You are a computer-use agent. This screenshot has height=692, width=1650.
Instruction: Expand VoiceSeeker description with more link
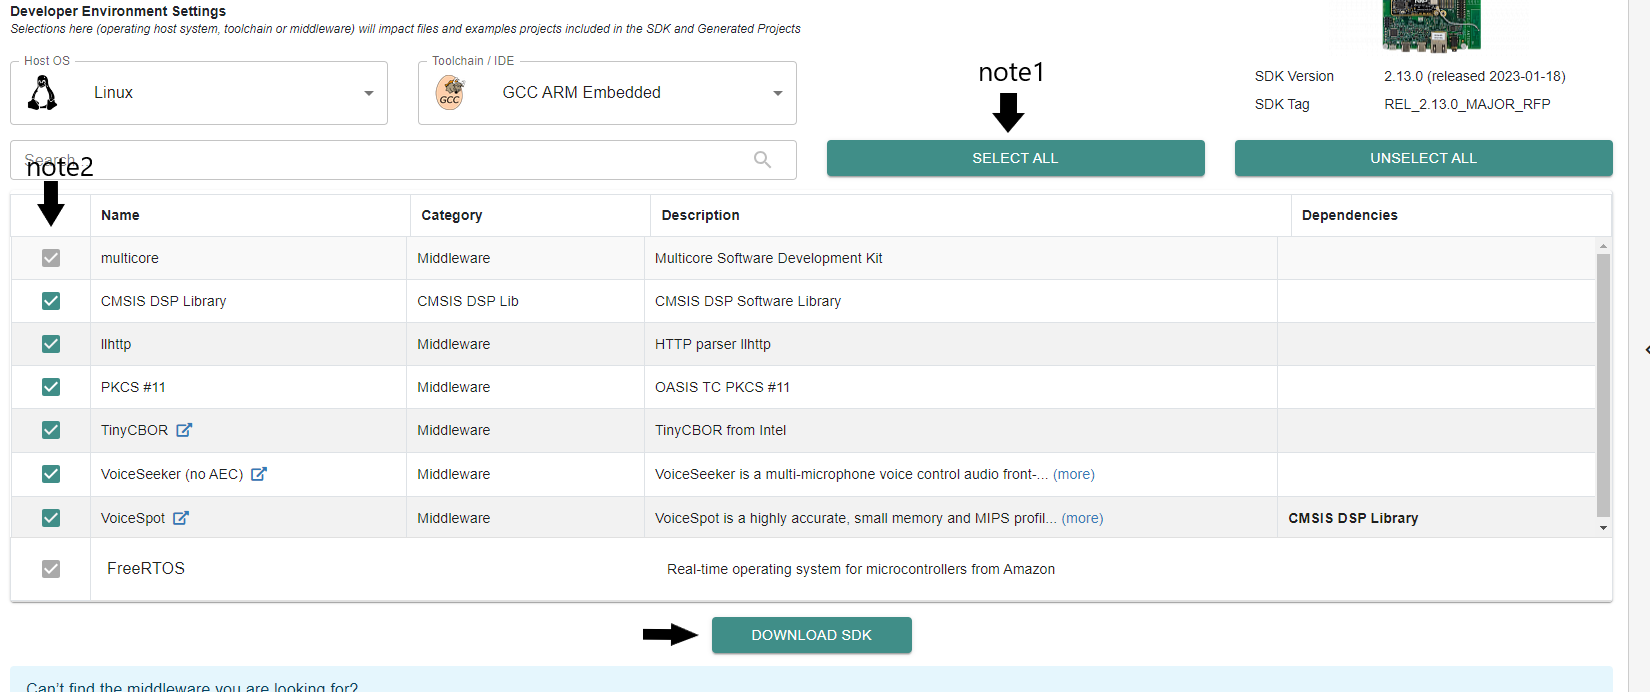[1074, 475]
